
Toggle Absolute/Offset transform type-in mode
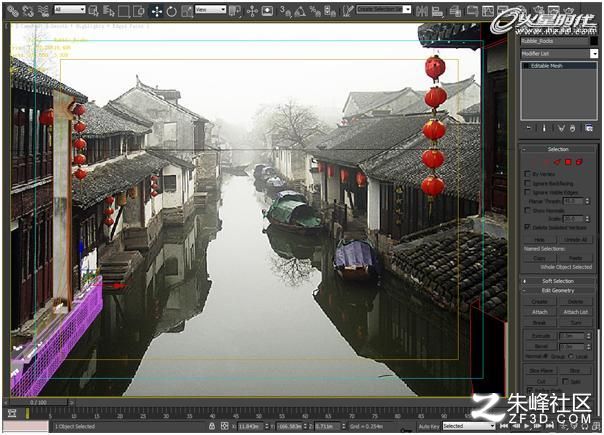coord(225,426)
